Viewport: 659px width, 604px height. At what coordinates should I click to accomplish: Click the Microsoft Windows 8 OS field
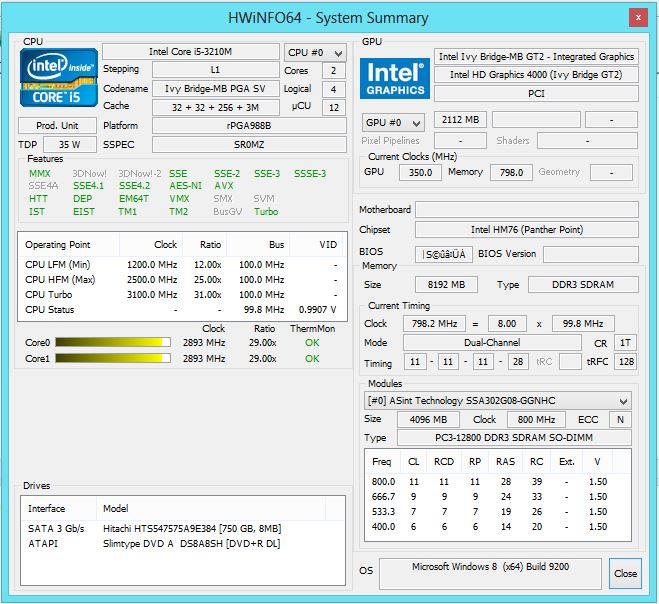pos(490,574)
